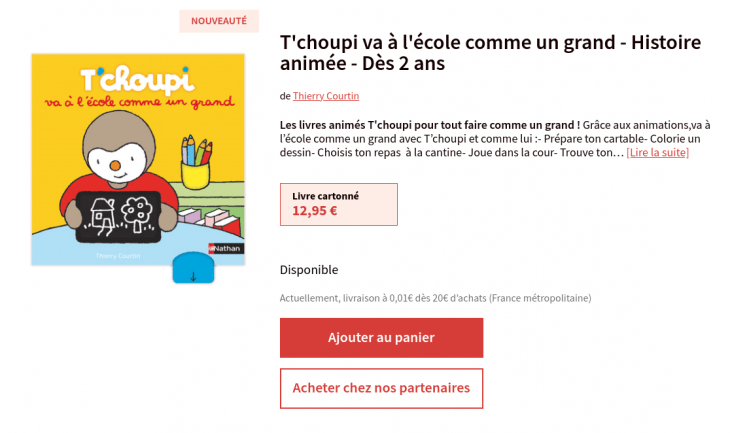Click Thierry Courtin name on book cover
The height and width of the screenshot is (433, 730).
pyautogui.click(x=118, y=256)
